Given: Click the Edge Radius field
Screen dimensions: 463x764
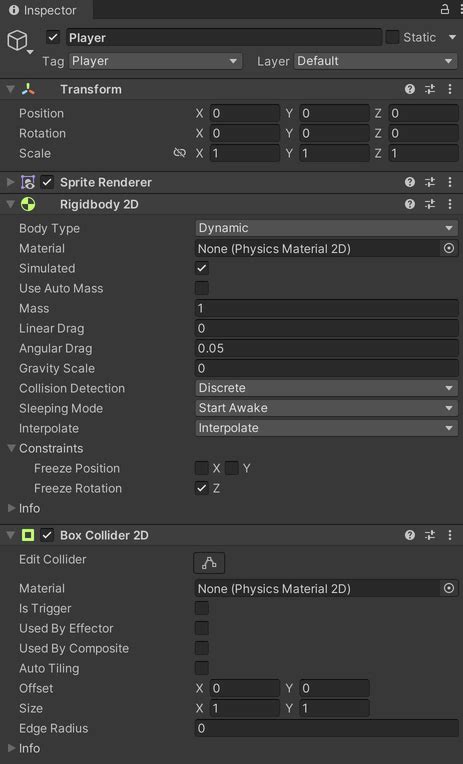Looking at the screenshot, I should tap(326, 728).
